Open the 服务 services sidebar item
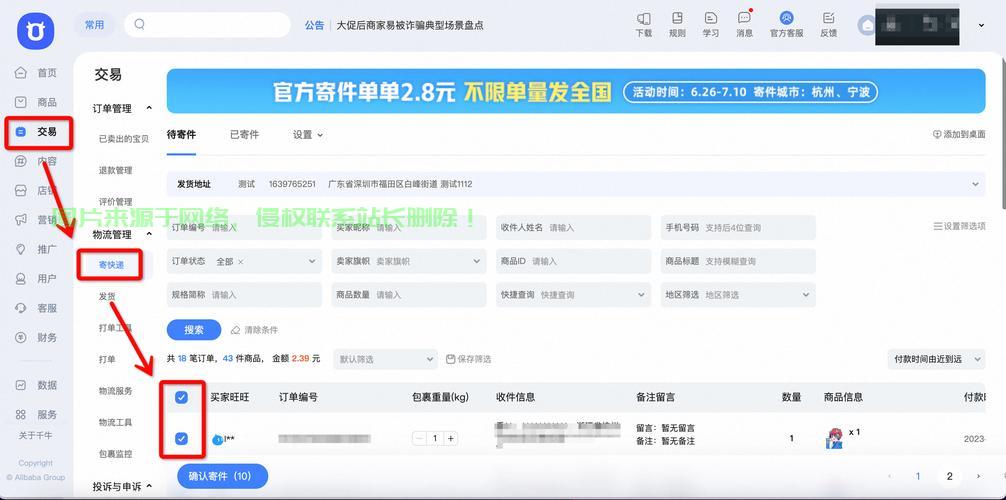Viewport: 1006px width, 500px height. pos(37,415)
